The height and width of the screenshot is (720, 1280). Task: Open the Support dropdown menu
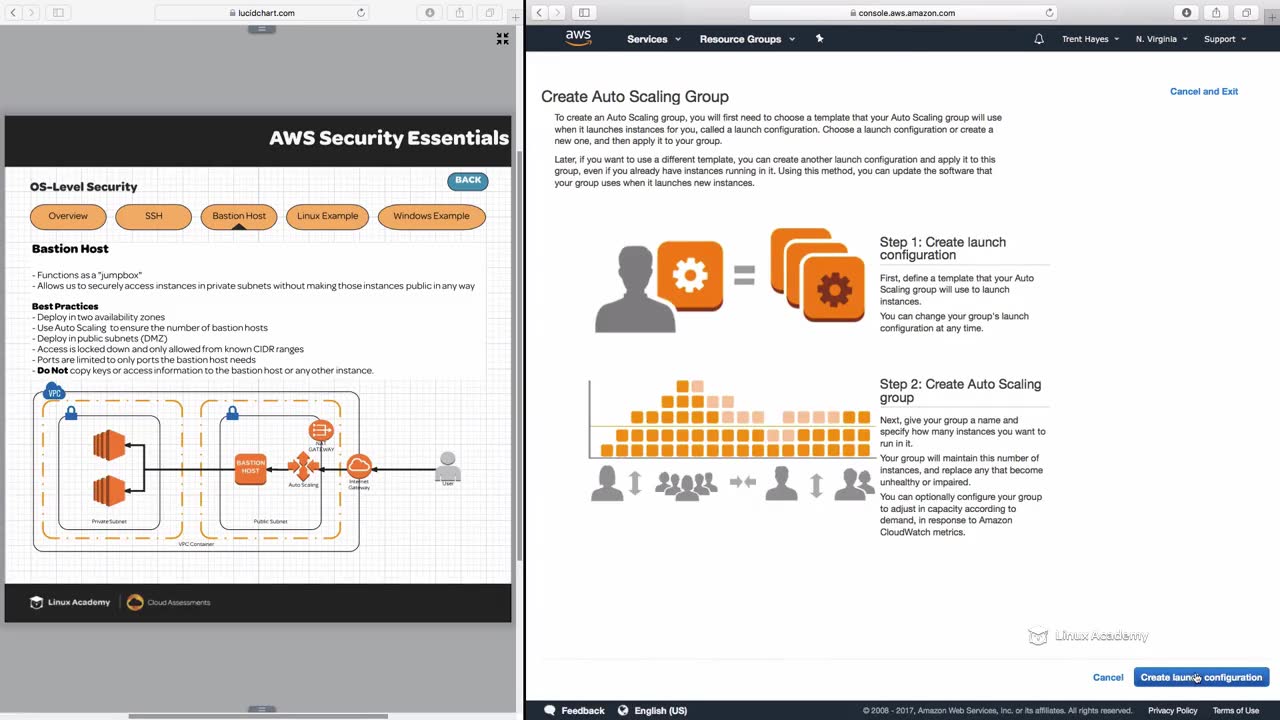(1225, 39)
